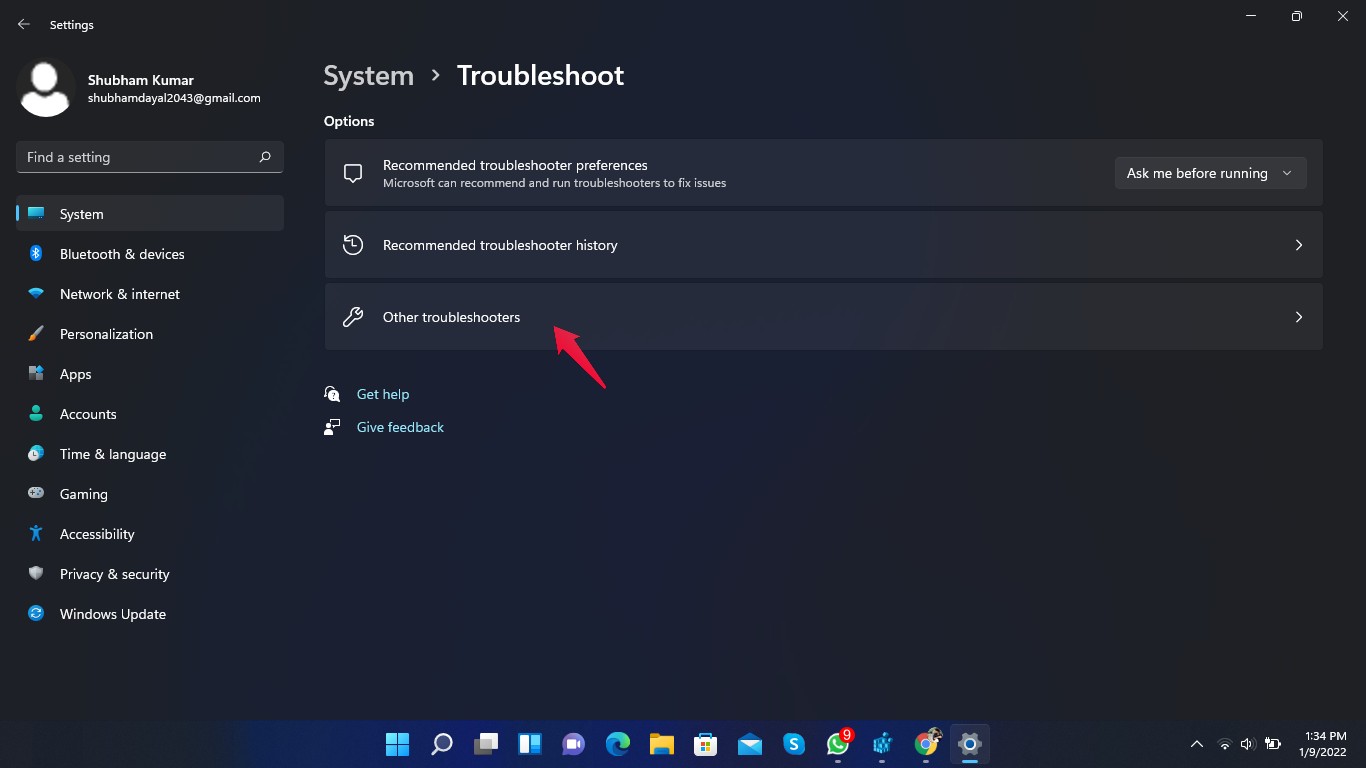Click the Give feedback link
This screenshot has height=768, width=1366.
pyautogui.click(x=400, y=427)
